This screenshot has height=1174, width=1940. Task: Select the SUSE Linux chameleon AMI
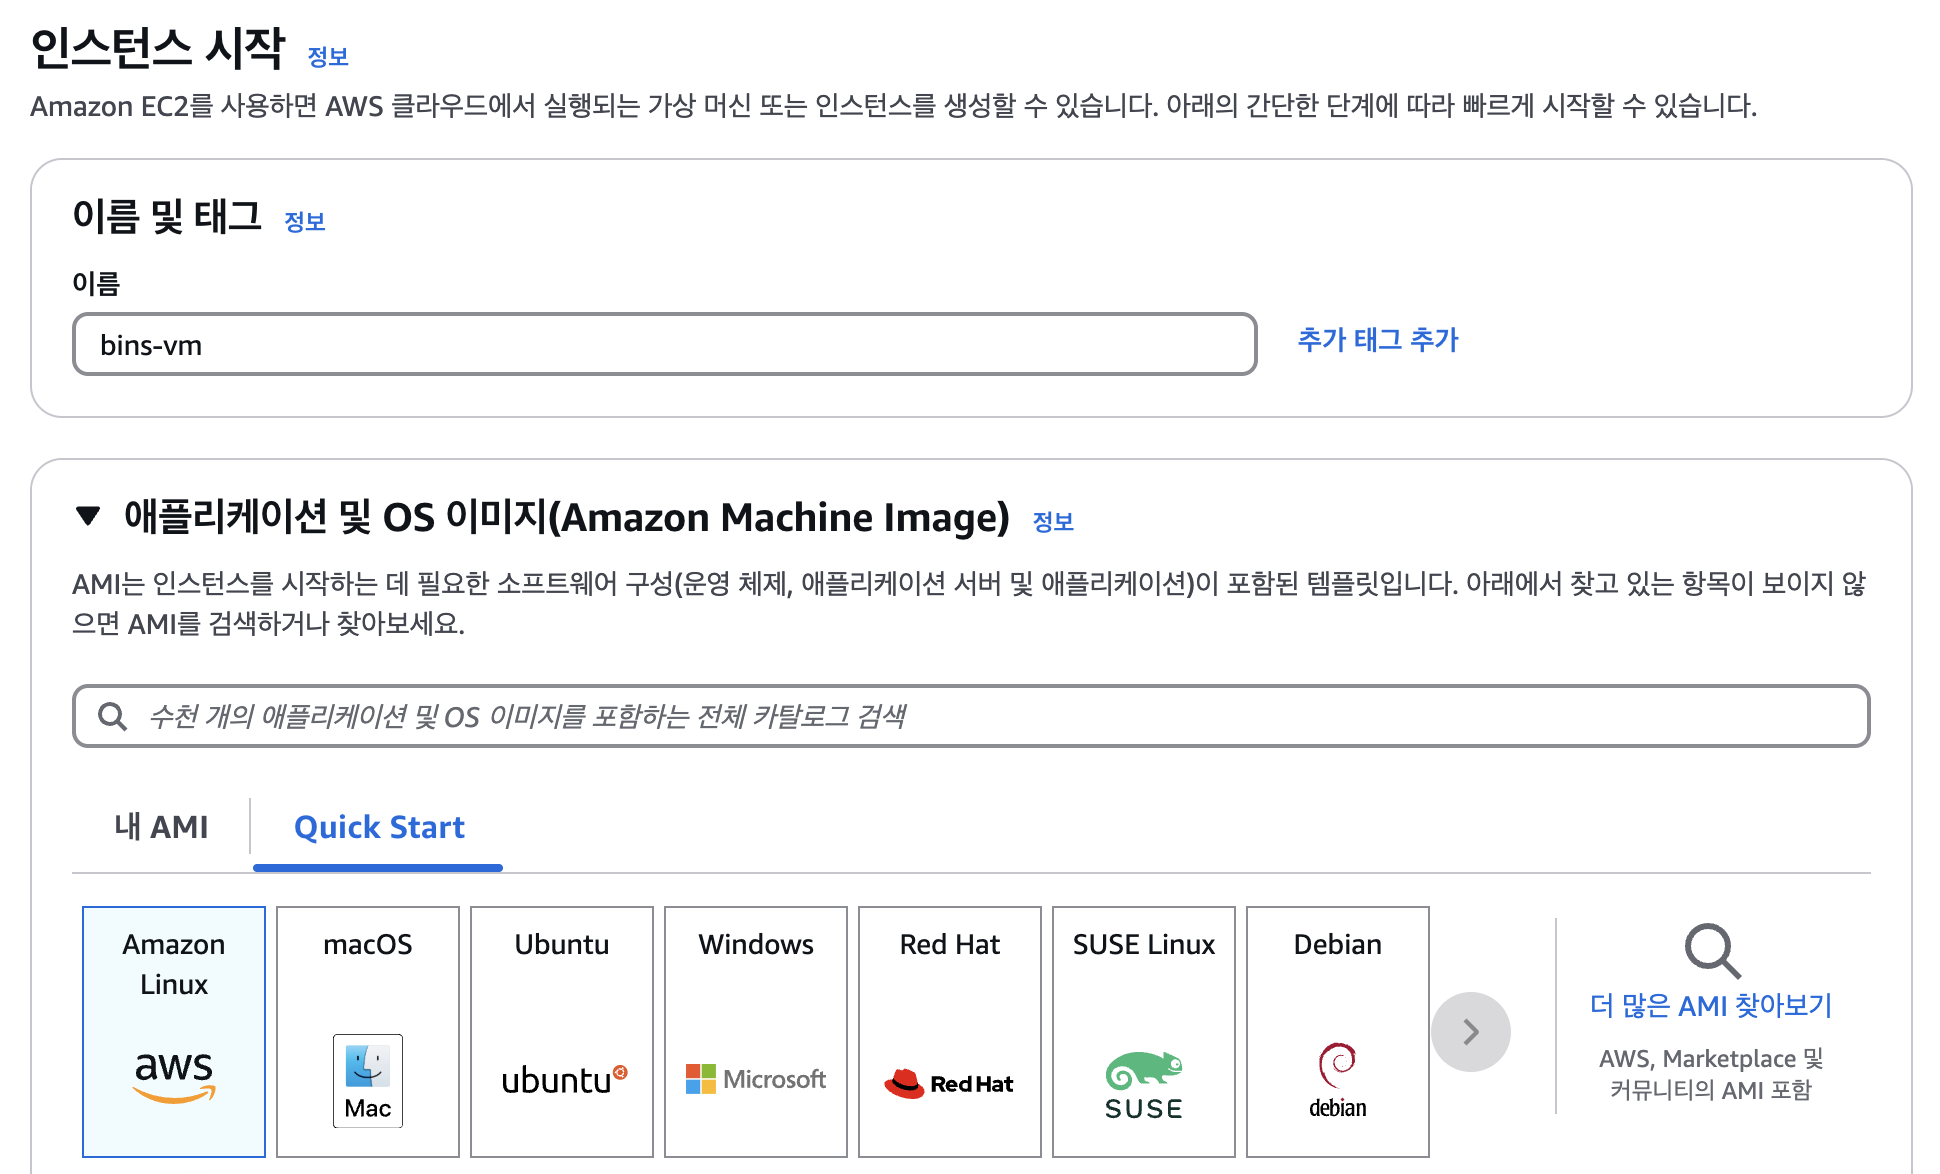(1142, 1030)
